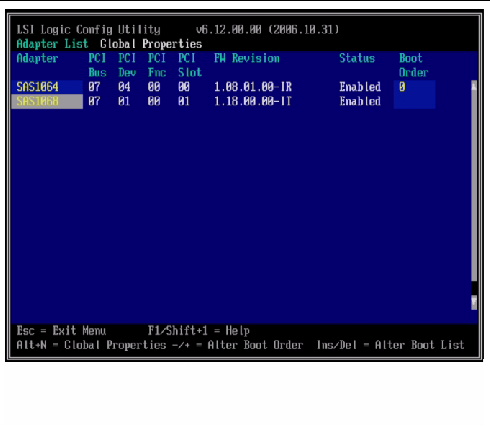Click the Enabled status for SAS1068
The height and width of the screenshot is (426, 490).
click(x=360, y=101)
